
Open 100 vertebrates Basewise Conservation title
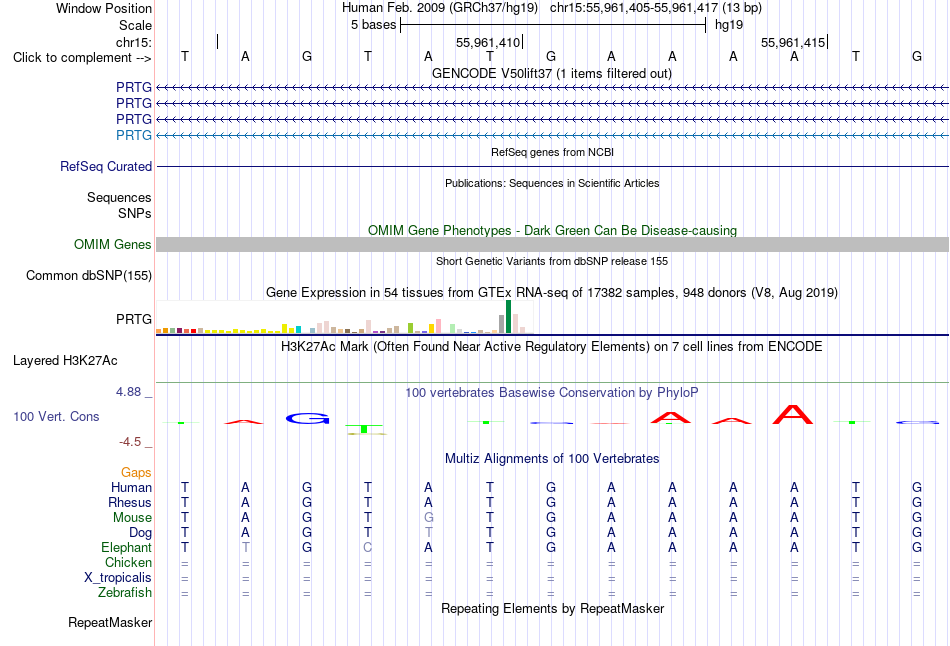(x=552, y=393)
